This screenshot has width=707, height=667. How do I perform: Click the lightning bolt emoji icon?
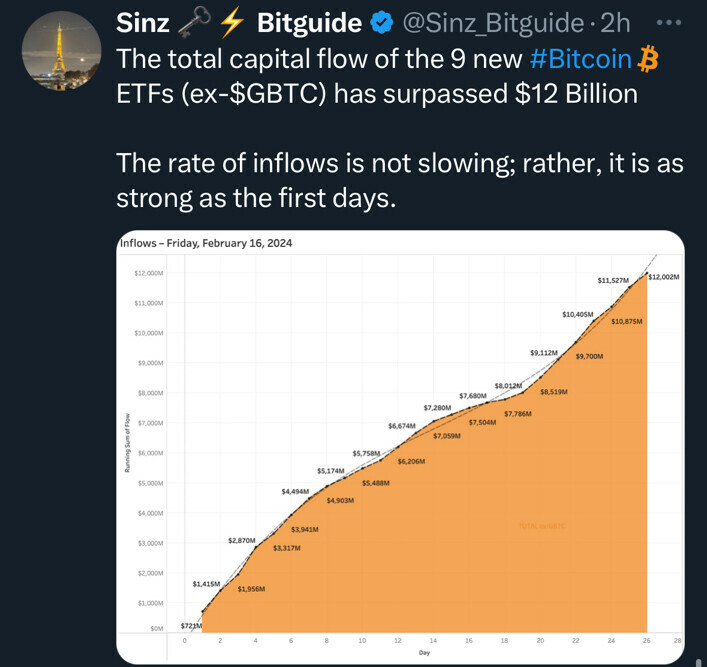click(x=227, y=21)
